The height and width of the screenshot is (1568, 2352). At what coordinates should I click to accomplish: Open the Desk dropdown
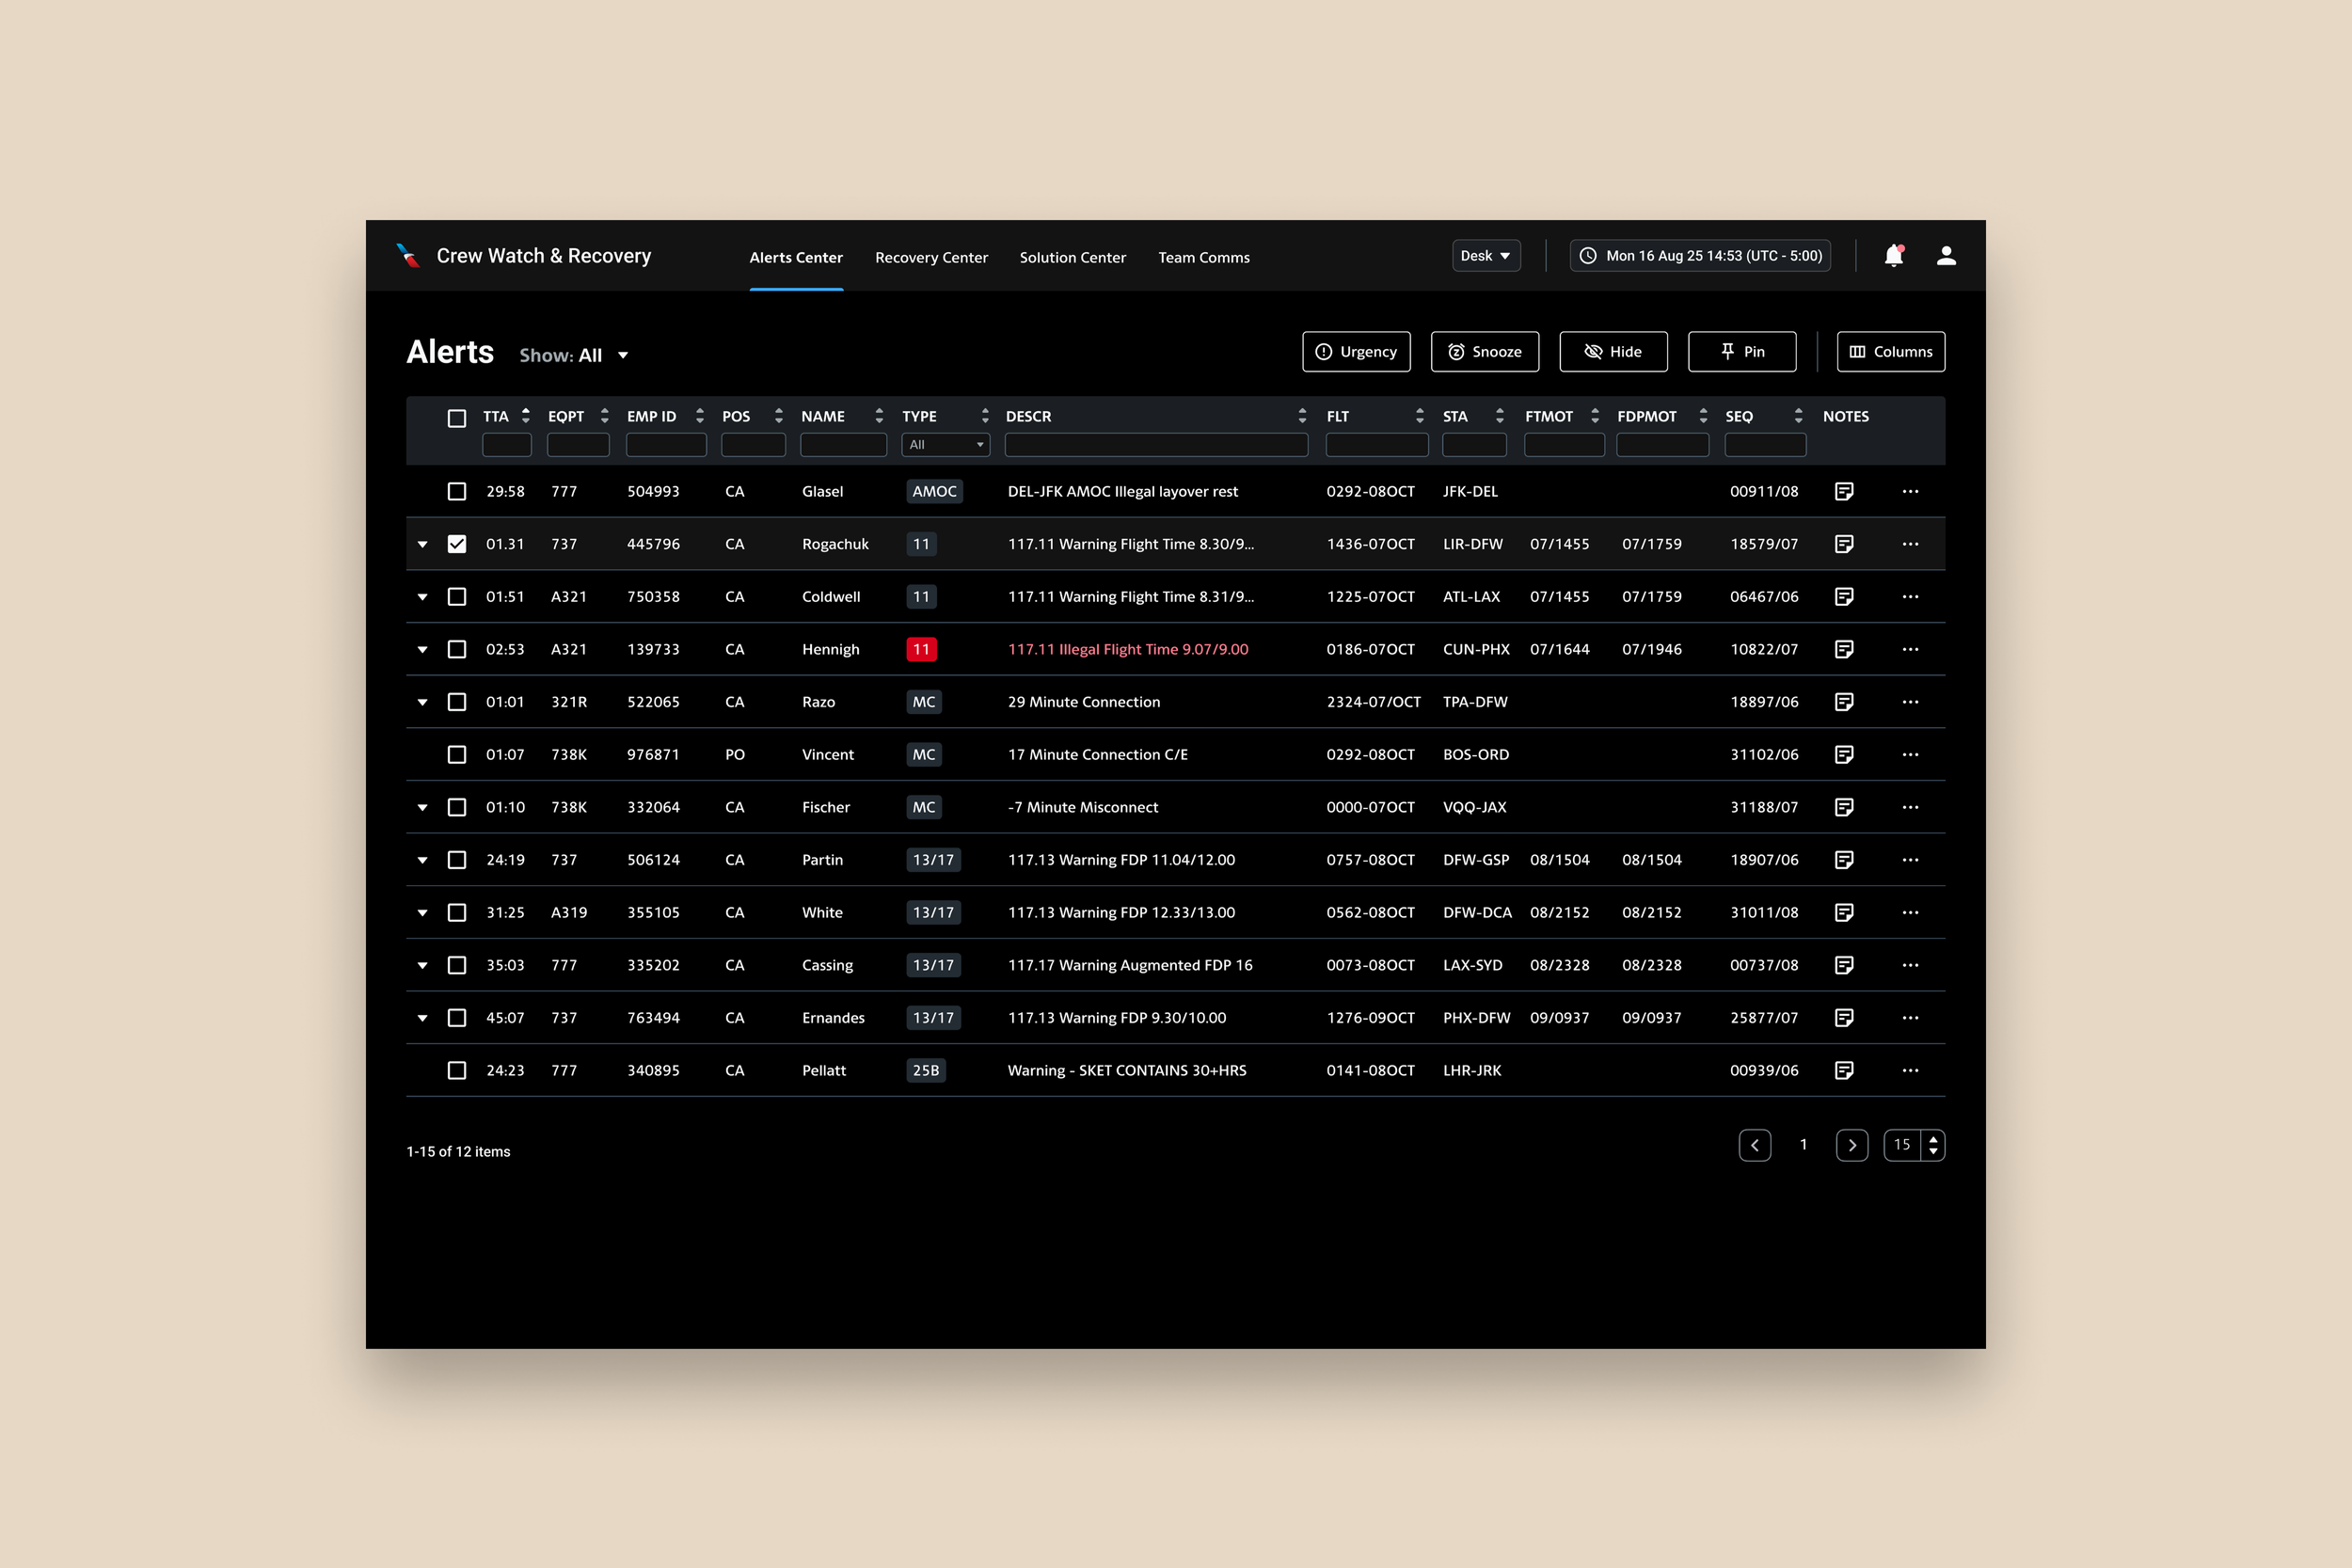1485,256
